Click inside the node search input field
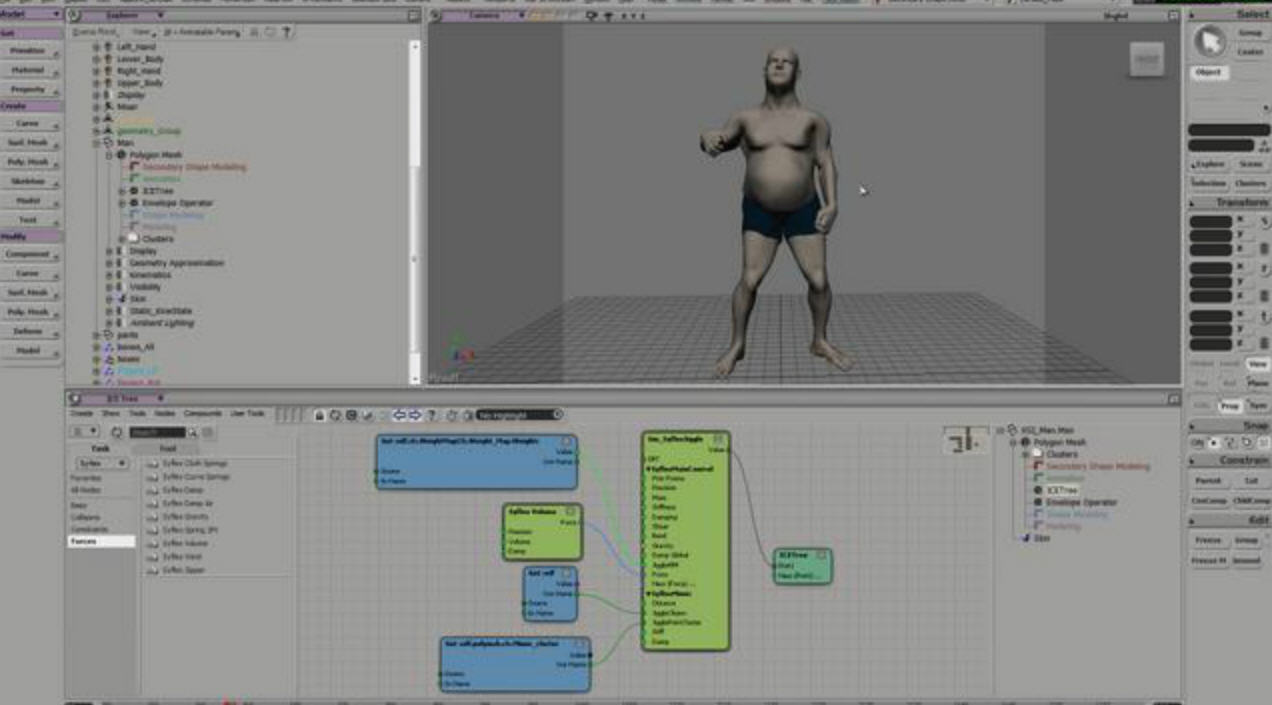Screen dimensions: 1272x705 [157, 433]
